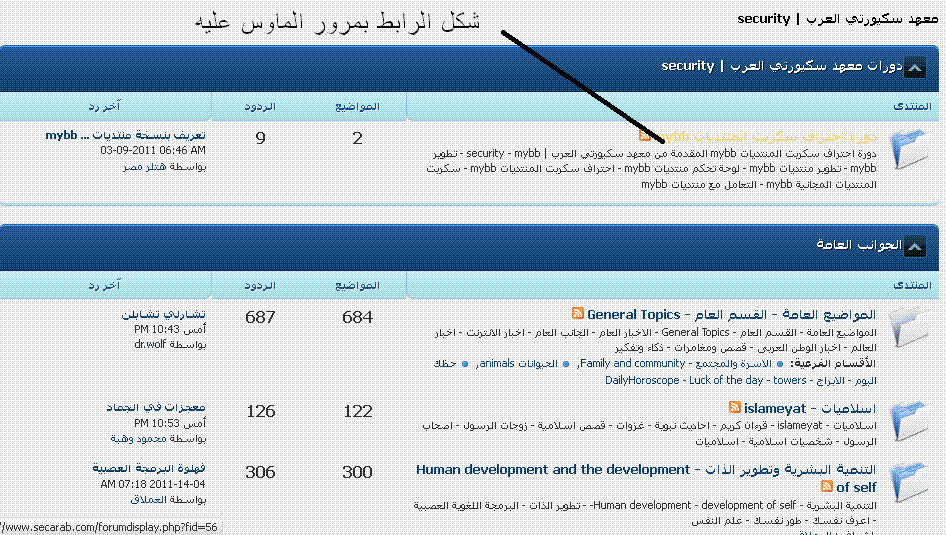Open the RSS feed for the mybb course forum
Screen dimensions: 946x535
644,135
